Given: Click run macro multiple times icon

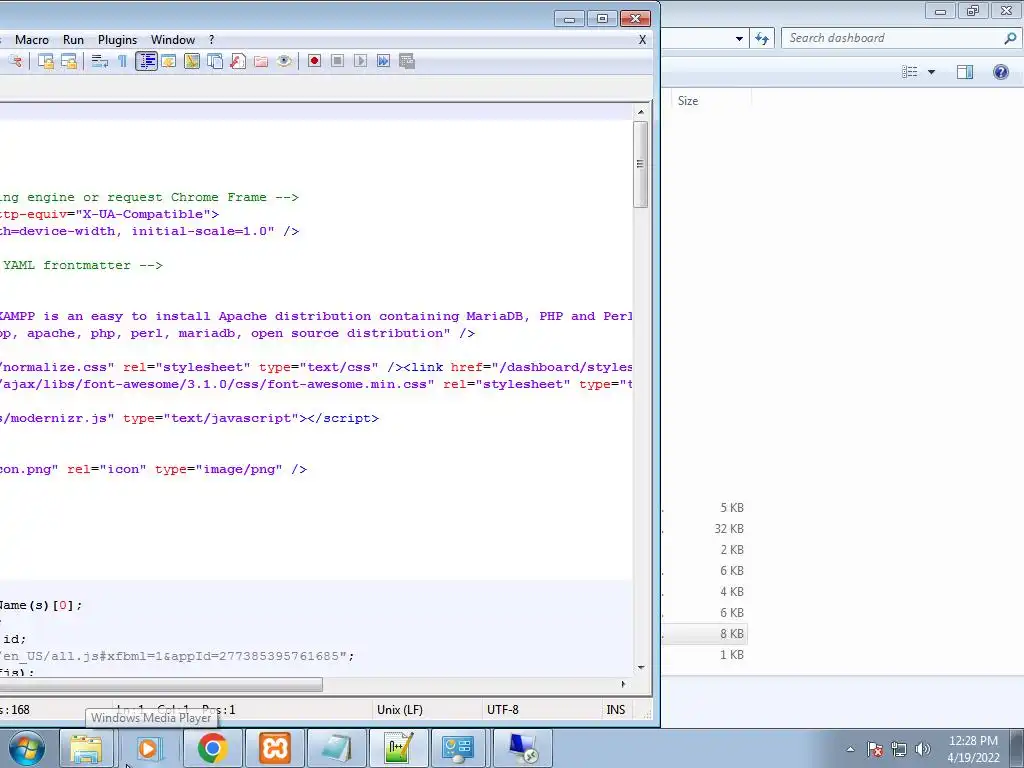Looking at the screenshot, I should click(x=383, y=61).
